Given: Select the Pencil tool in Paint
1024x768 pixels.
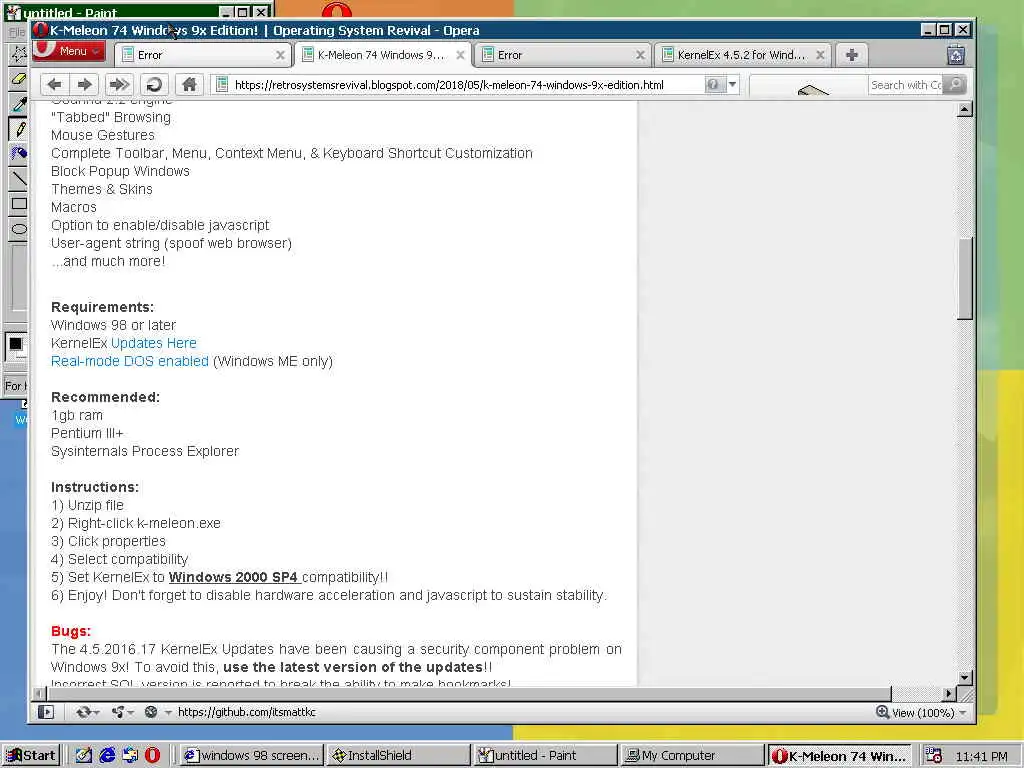Looking at the screenshot, I should (x=18, y=129).
